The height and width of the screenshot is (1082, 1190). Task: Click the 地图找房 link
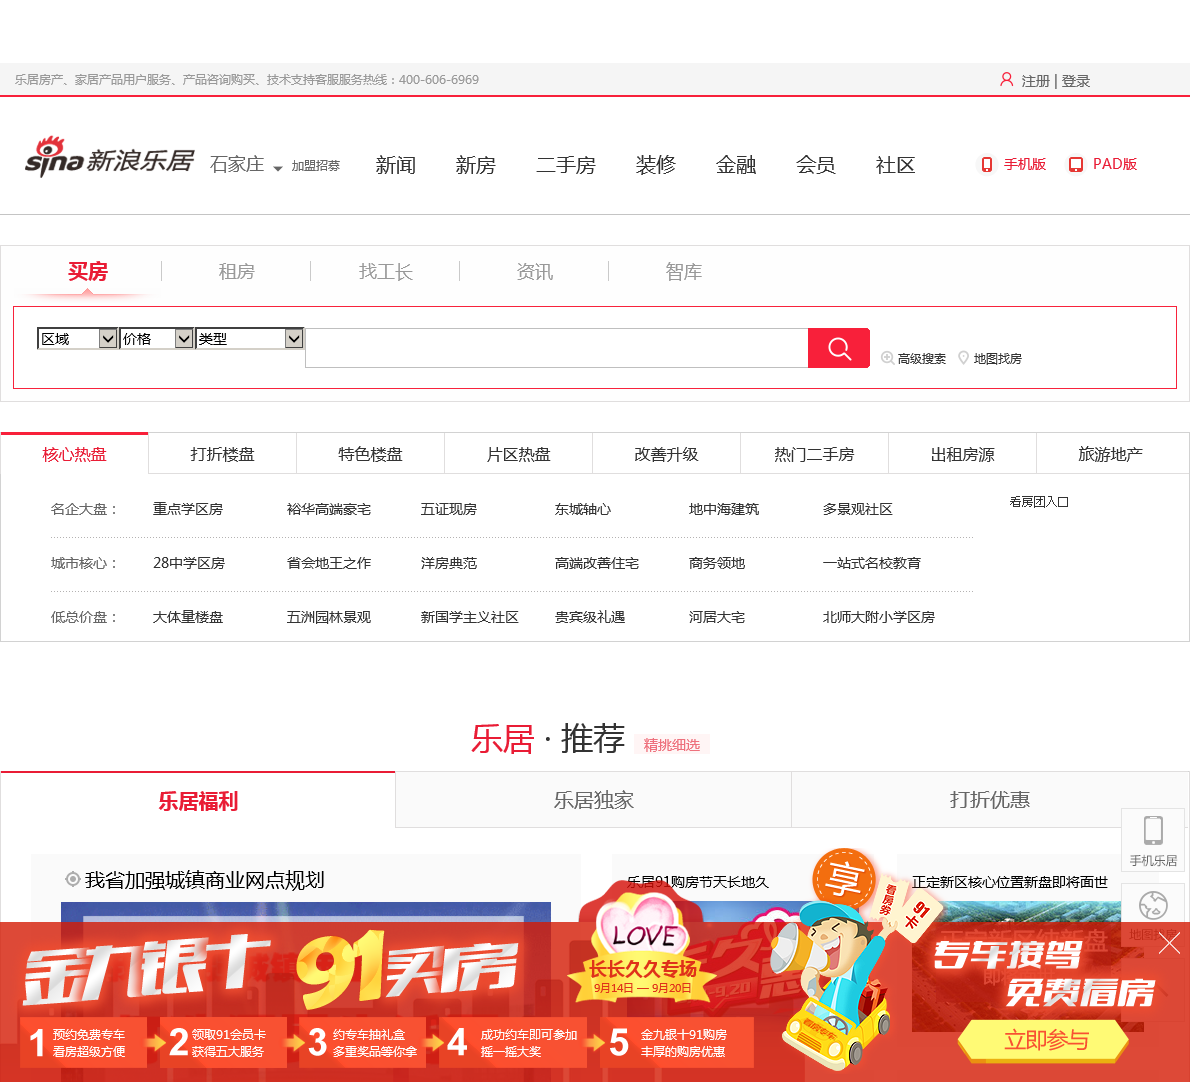[x=997, y=358]
